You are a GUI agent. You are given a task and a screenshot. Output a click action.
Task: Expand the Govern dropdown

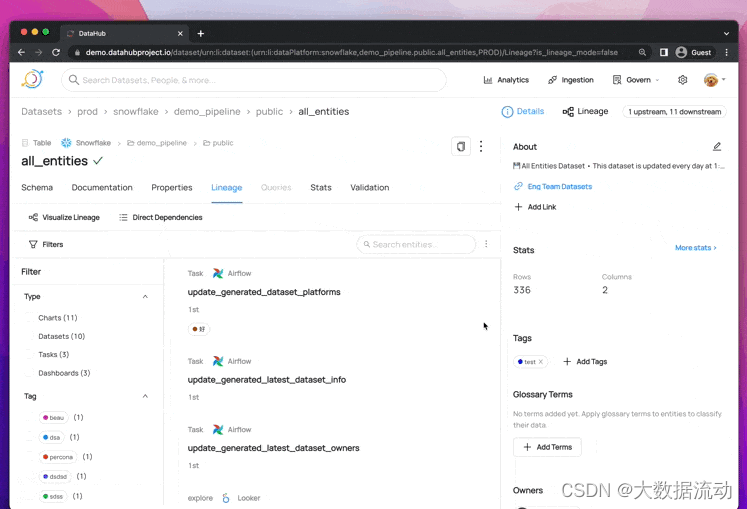(636, 80)
